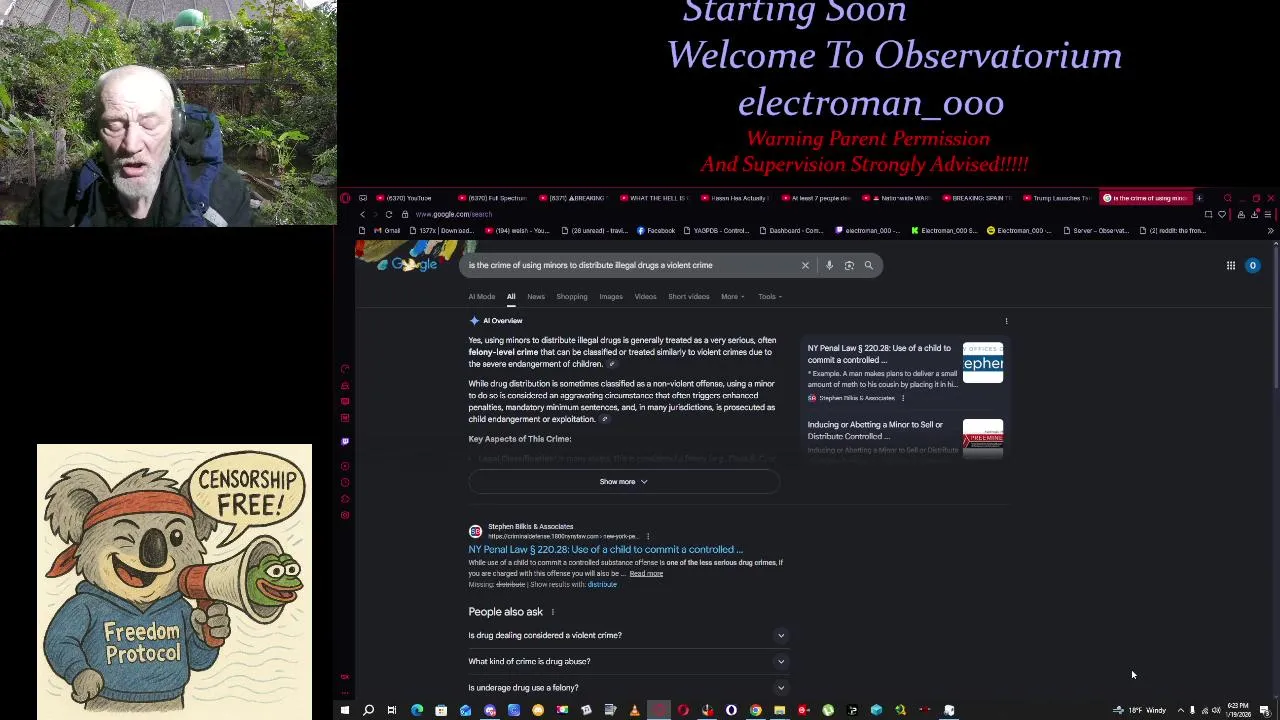Open Windows Start menu
The width and height of the screenshot is (1280, 720).
click(x=345, y=711)
